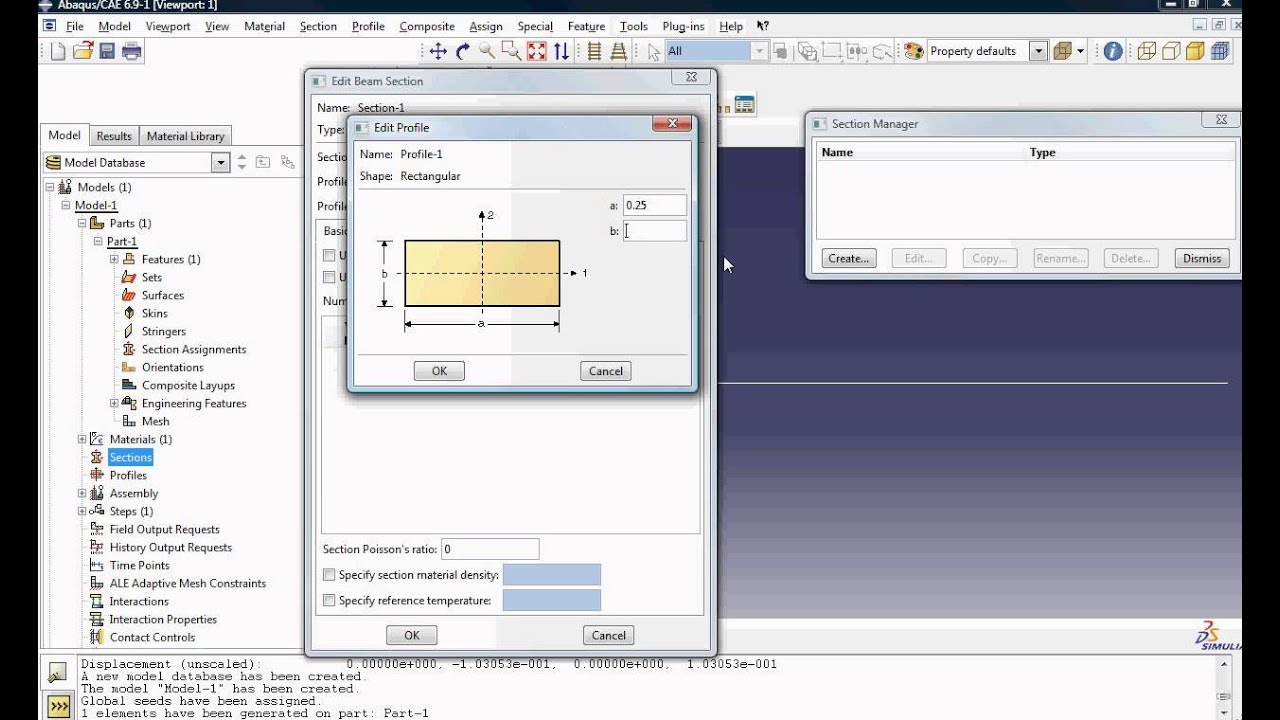Open the All selection filter dropdown
This screenshot has width=1280, height=720.
[759, 51]
